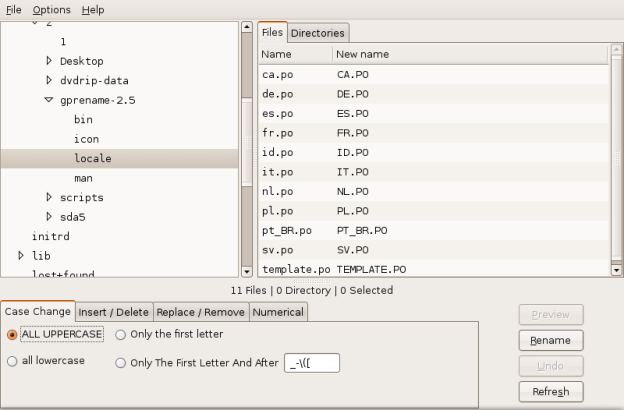Screen dimensions: 624x410
Task: Expand the dvdrip-data tree node
Action: tap(49, 80)
